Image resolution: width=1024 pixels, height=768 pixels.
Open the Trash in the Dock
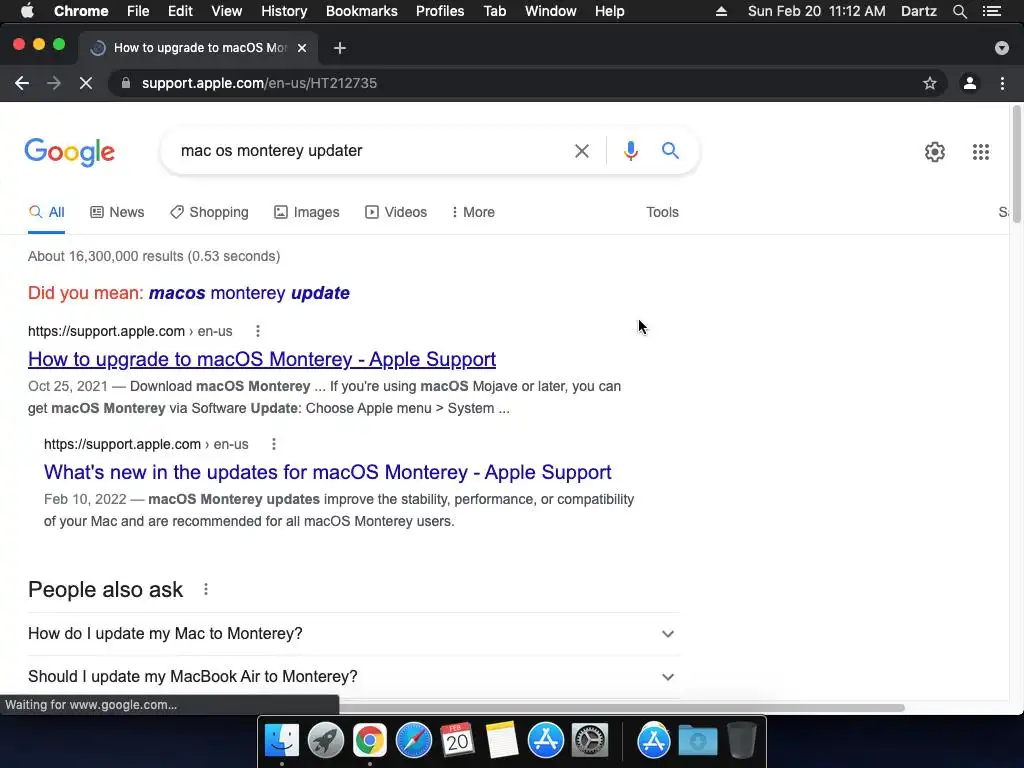point(741,741)
